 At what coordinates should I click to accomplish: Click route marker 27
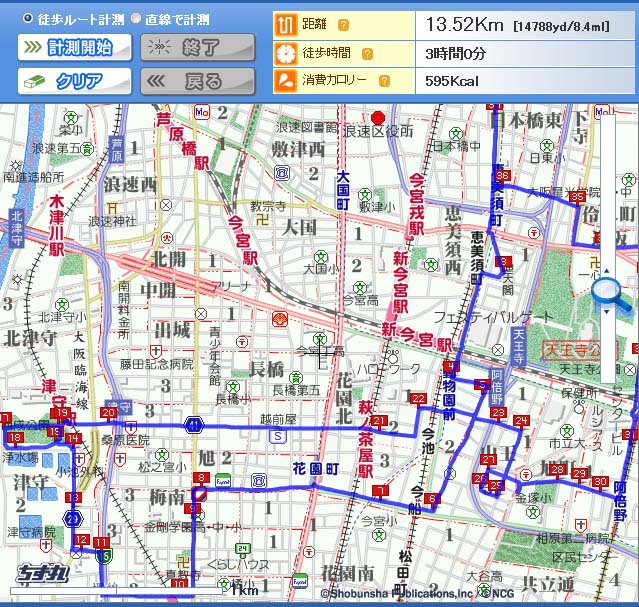(488, 459)
